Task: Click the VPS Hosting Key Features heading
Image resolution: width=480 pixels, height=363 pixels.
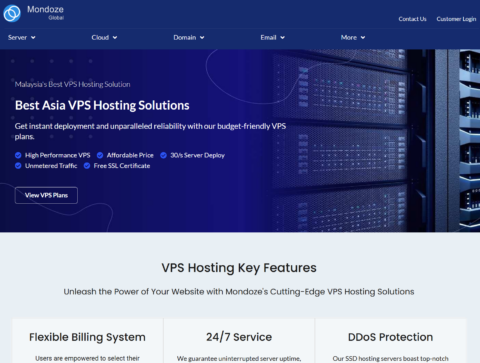Action: pyautogui.click(x=239, y=268)
